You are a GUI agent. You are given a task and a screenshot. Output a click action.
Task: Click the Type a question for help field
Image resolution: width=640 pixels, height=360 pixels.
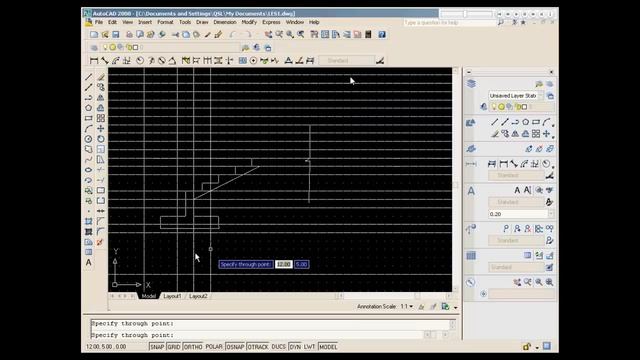tap(449, 23)
